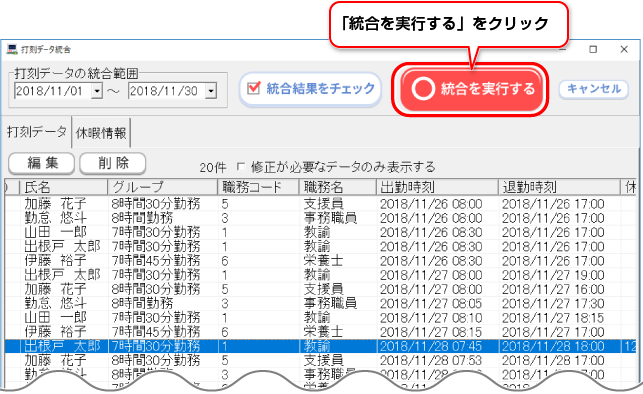Click the 打刻データ統合 window title icon
This screenshot has width=643, height=394.
tap(12, 50)
